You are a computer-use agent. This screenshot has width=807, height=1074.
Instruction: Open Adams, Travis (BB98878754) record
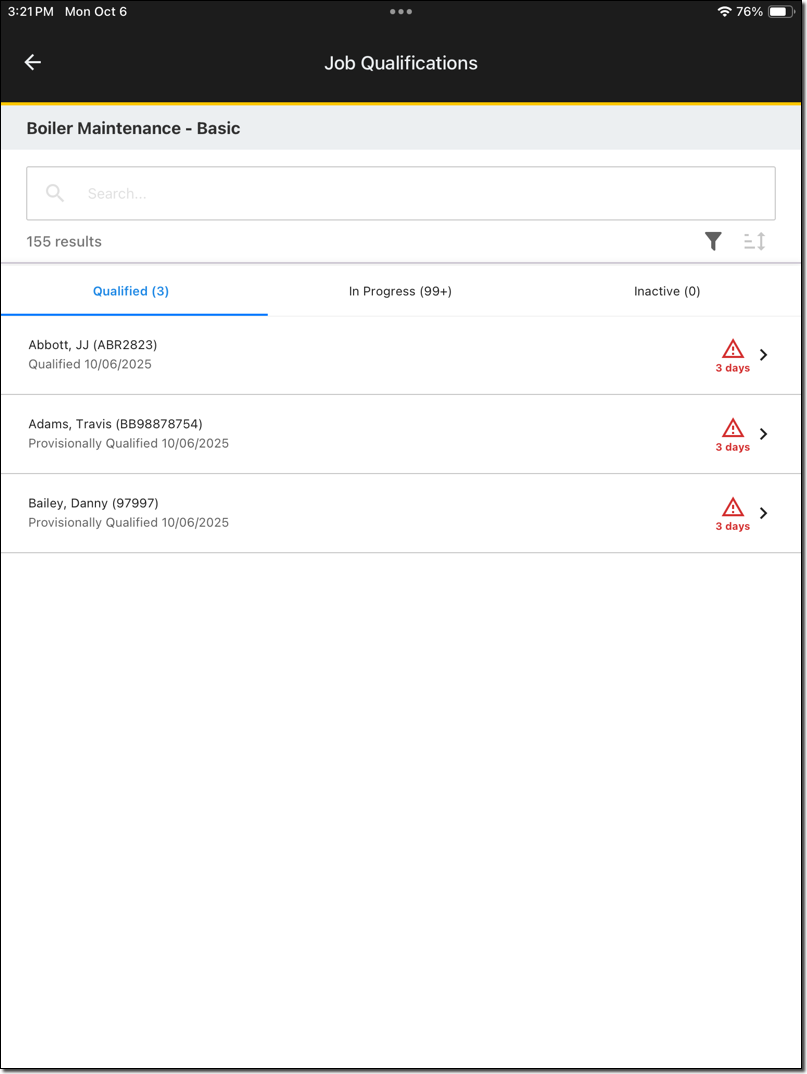pos(115,424)
